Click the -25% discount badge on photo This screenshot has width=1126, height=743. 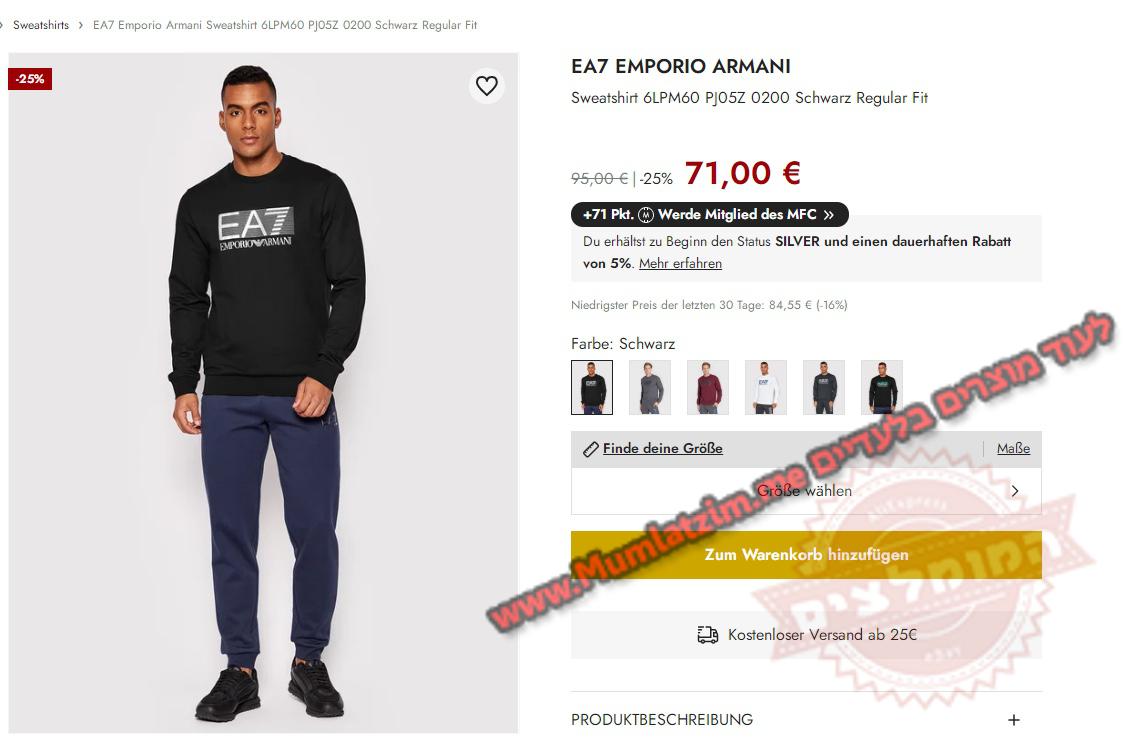point(30,79)
